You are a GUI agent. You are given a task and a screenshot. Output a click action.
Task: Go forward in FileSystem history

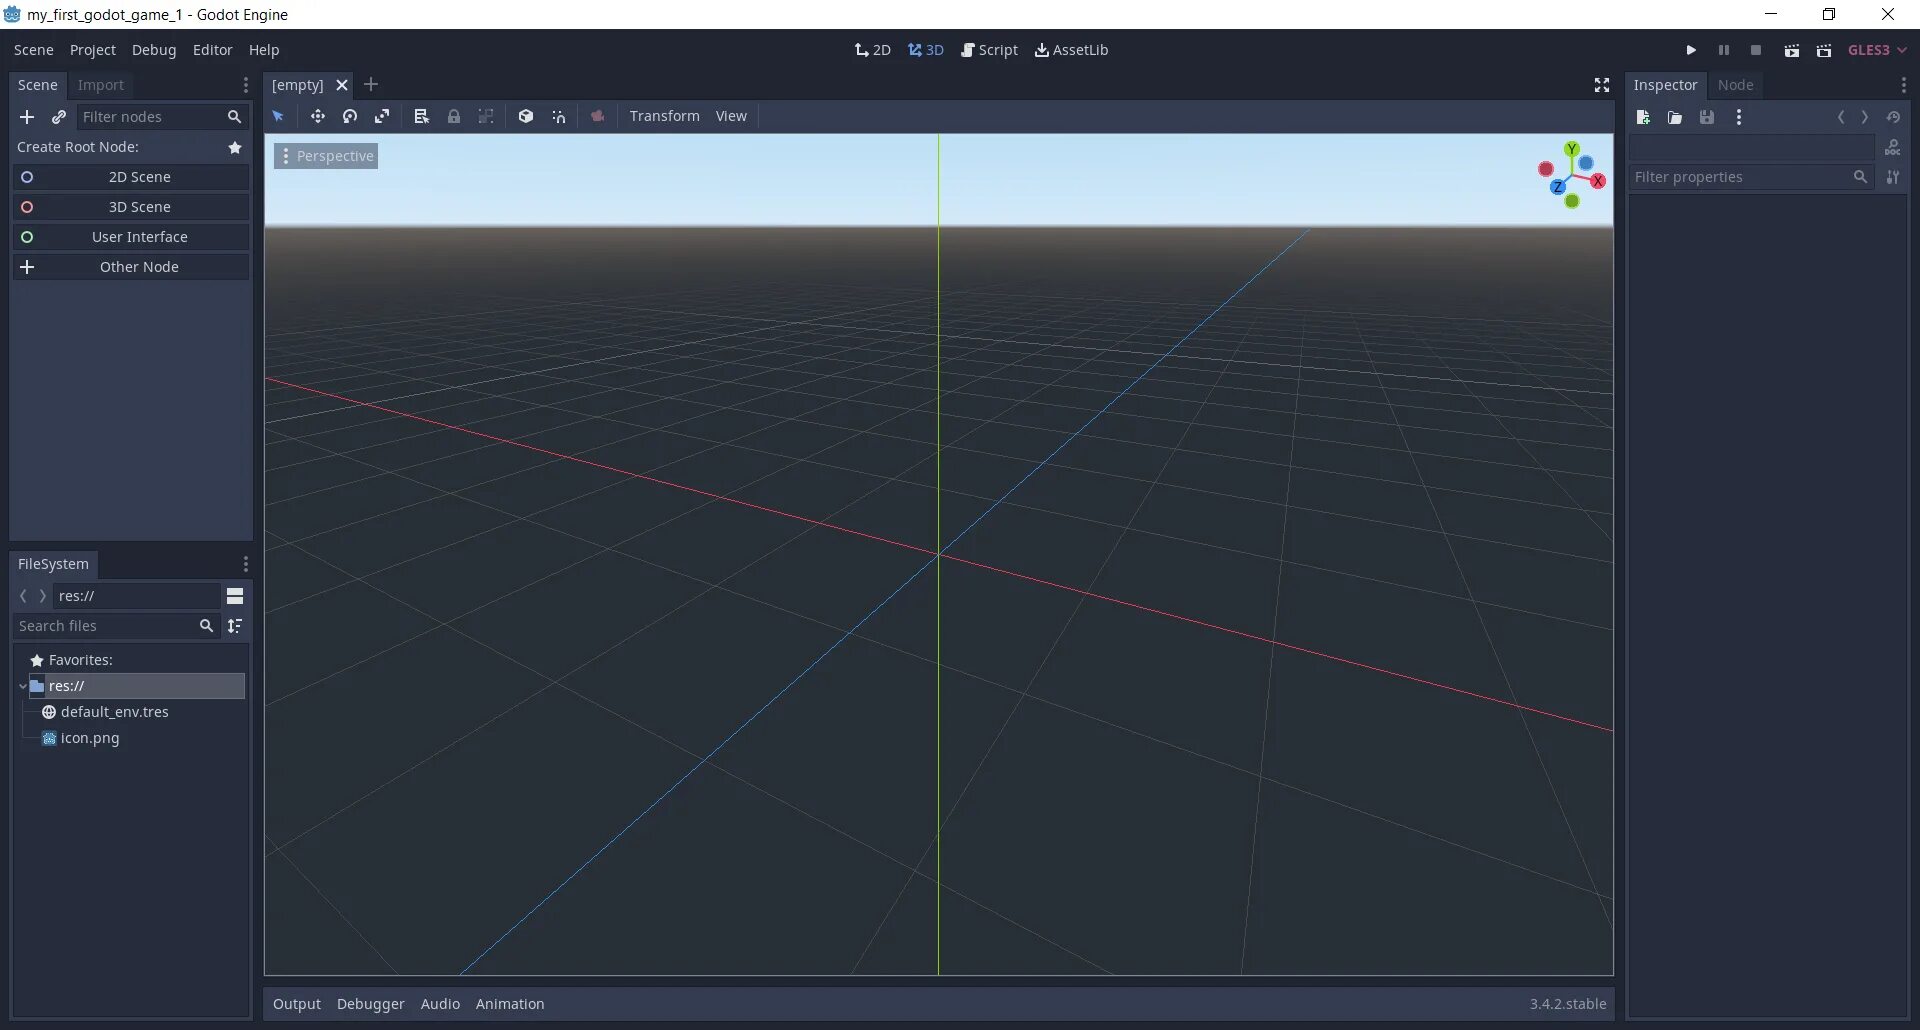(x=42, y=596)
